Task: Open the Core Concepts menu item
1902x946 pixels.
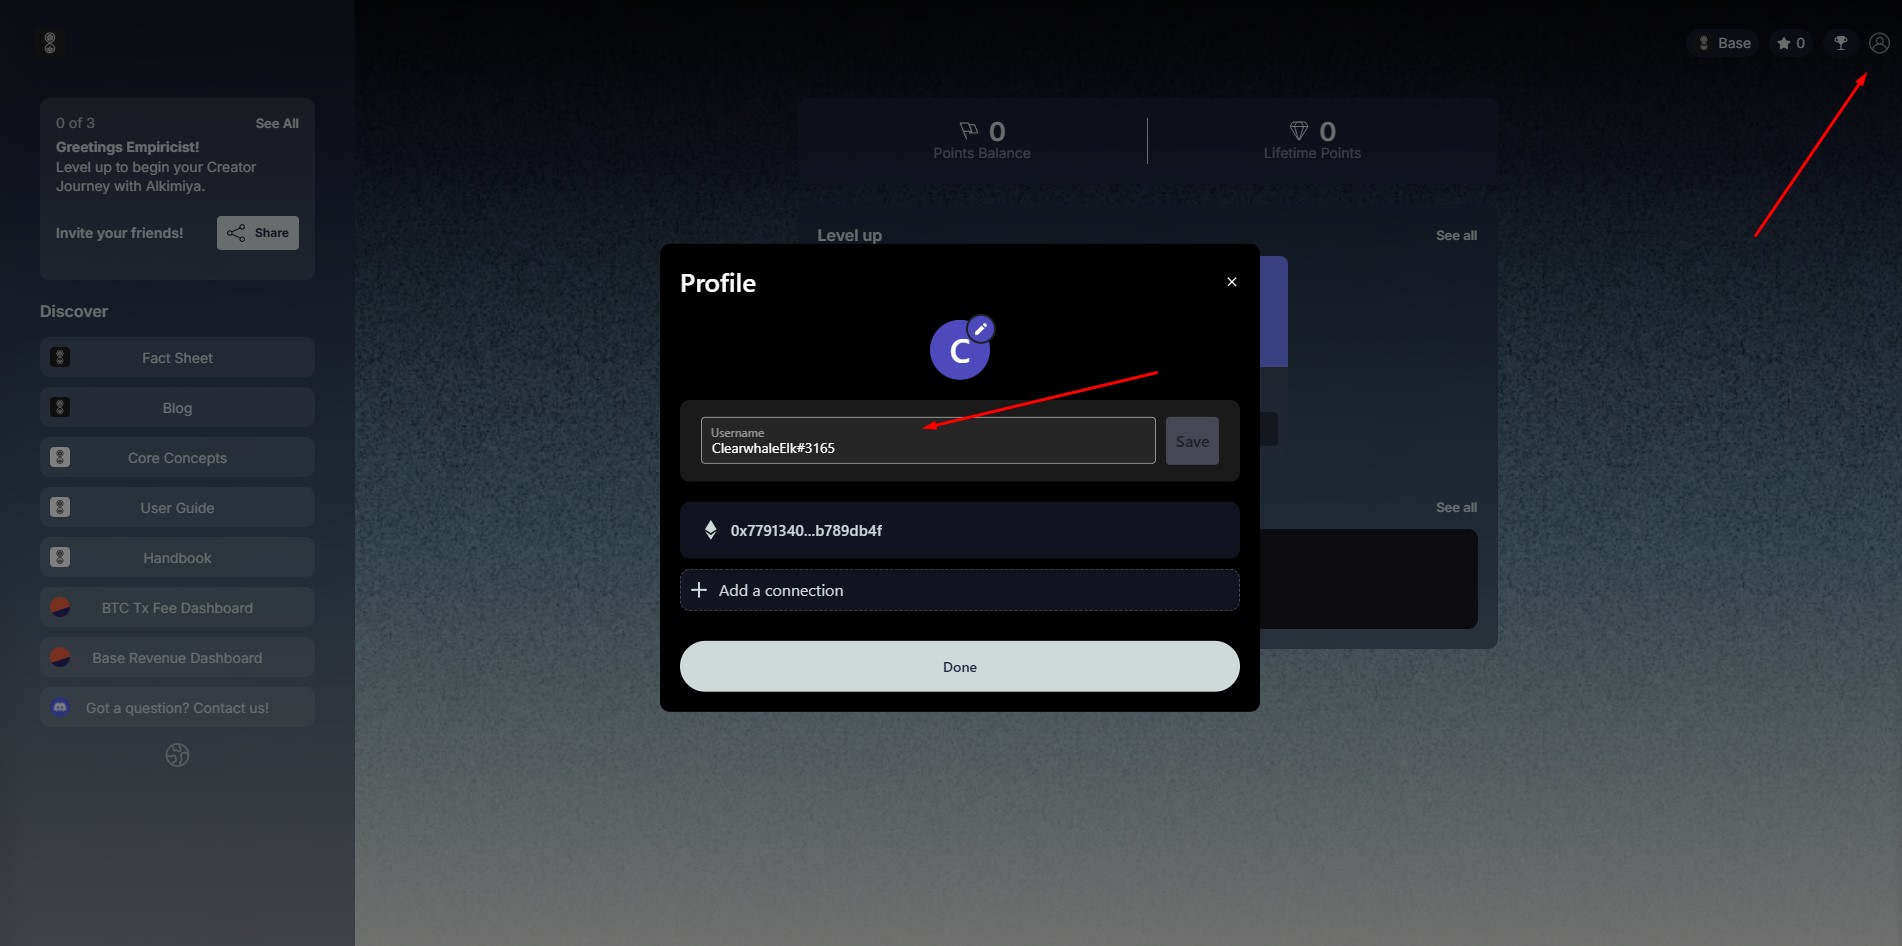Action: click(177, 458)
